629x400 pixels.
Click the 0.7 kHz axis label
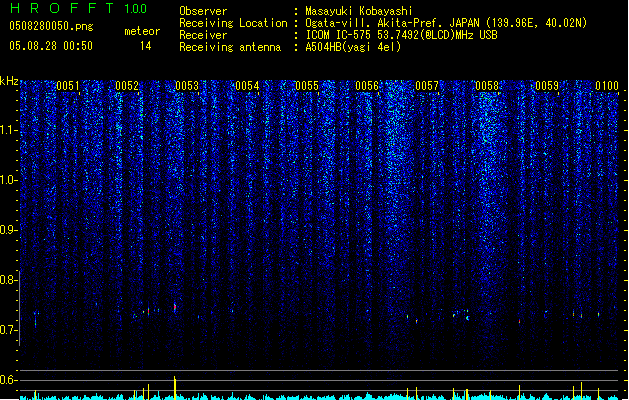point(8,330)
